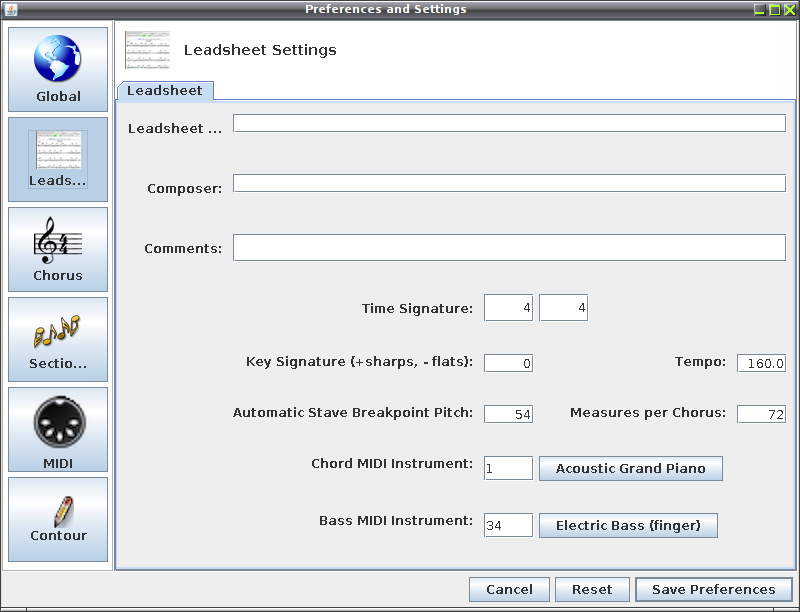Click the "Leadsheet Settings" heading text

[x=260, y=50]
